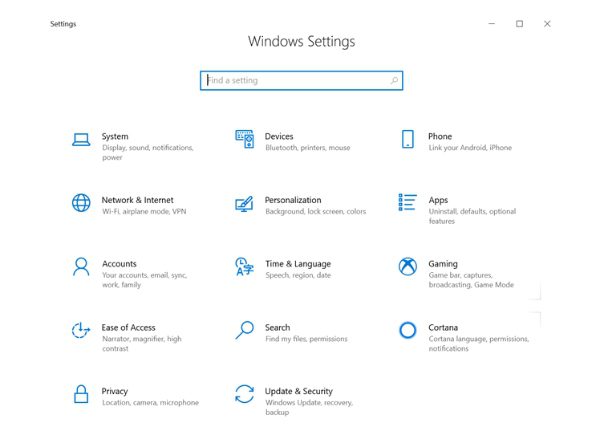Click 'Game bar, captures, broadcasting, Game Mode' text

pyautogui.click(x=471, y=280)
